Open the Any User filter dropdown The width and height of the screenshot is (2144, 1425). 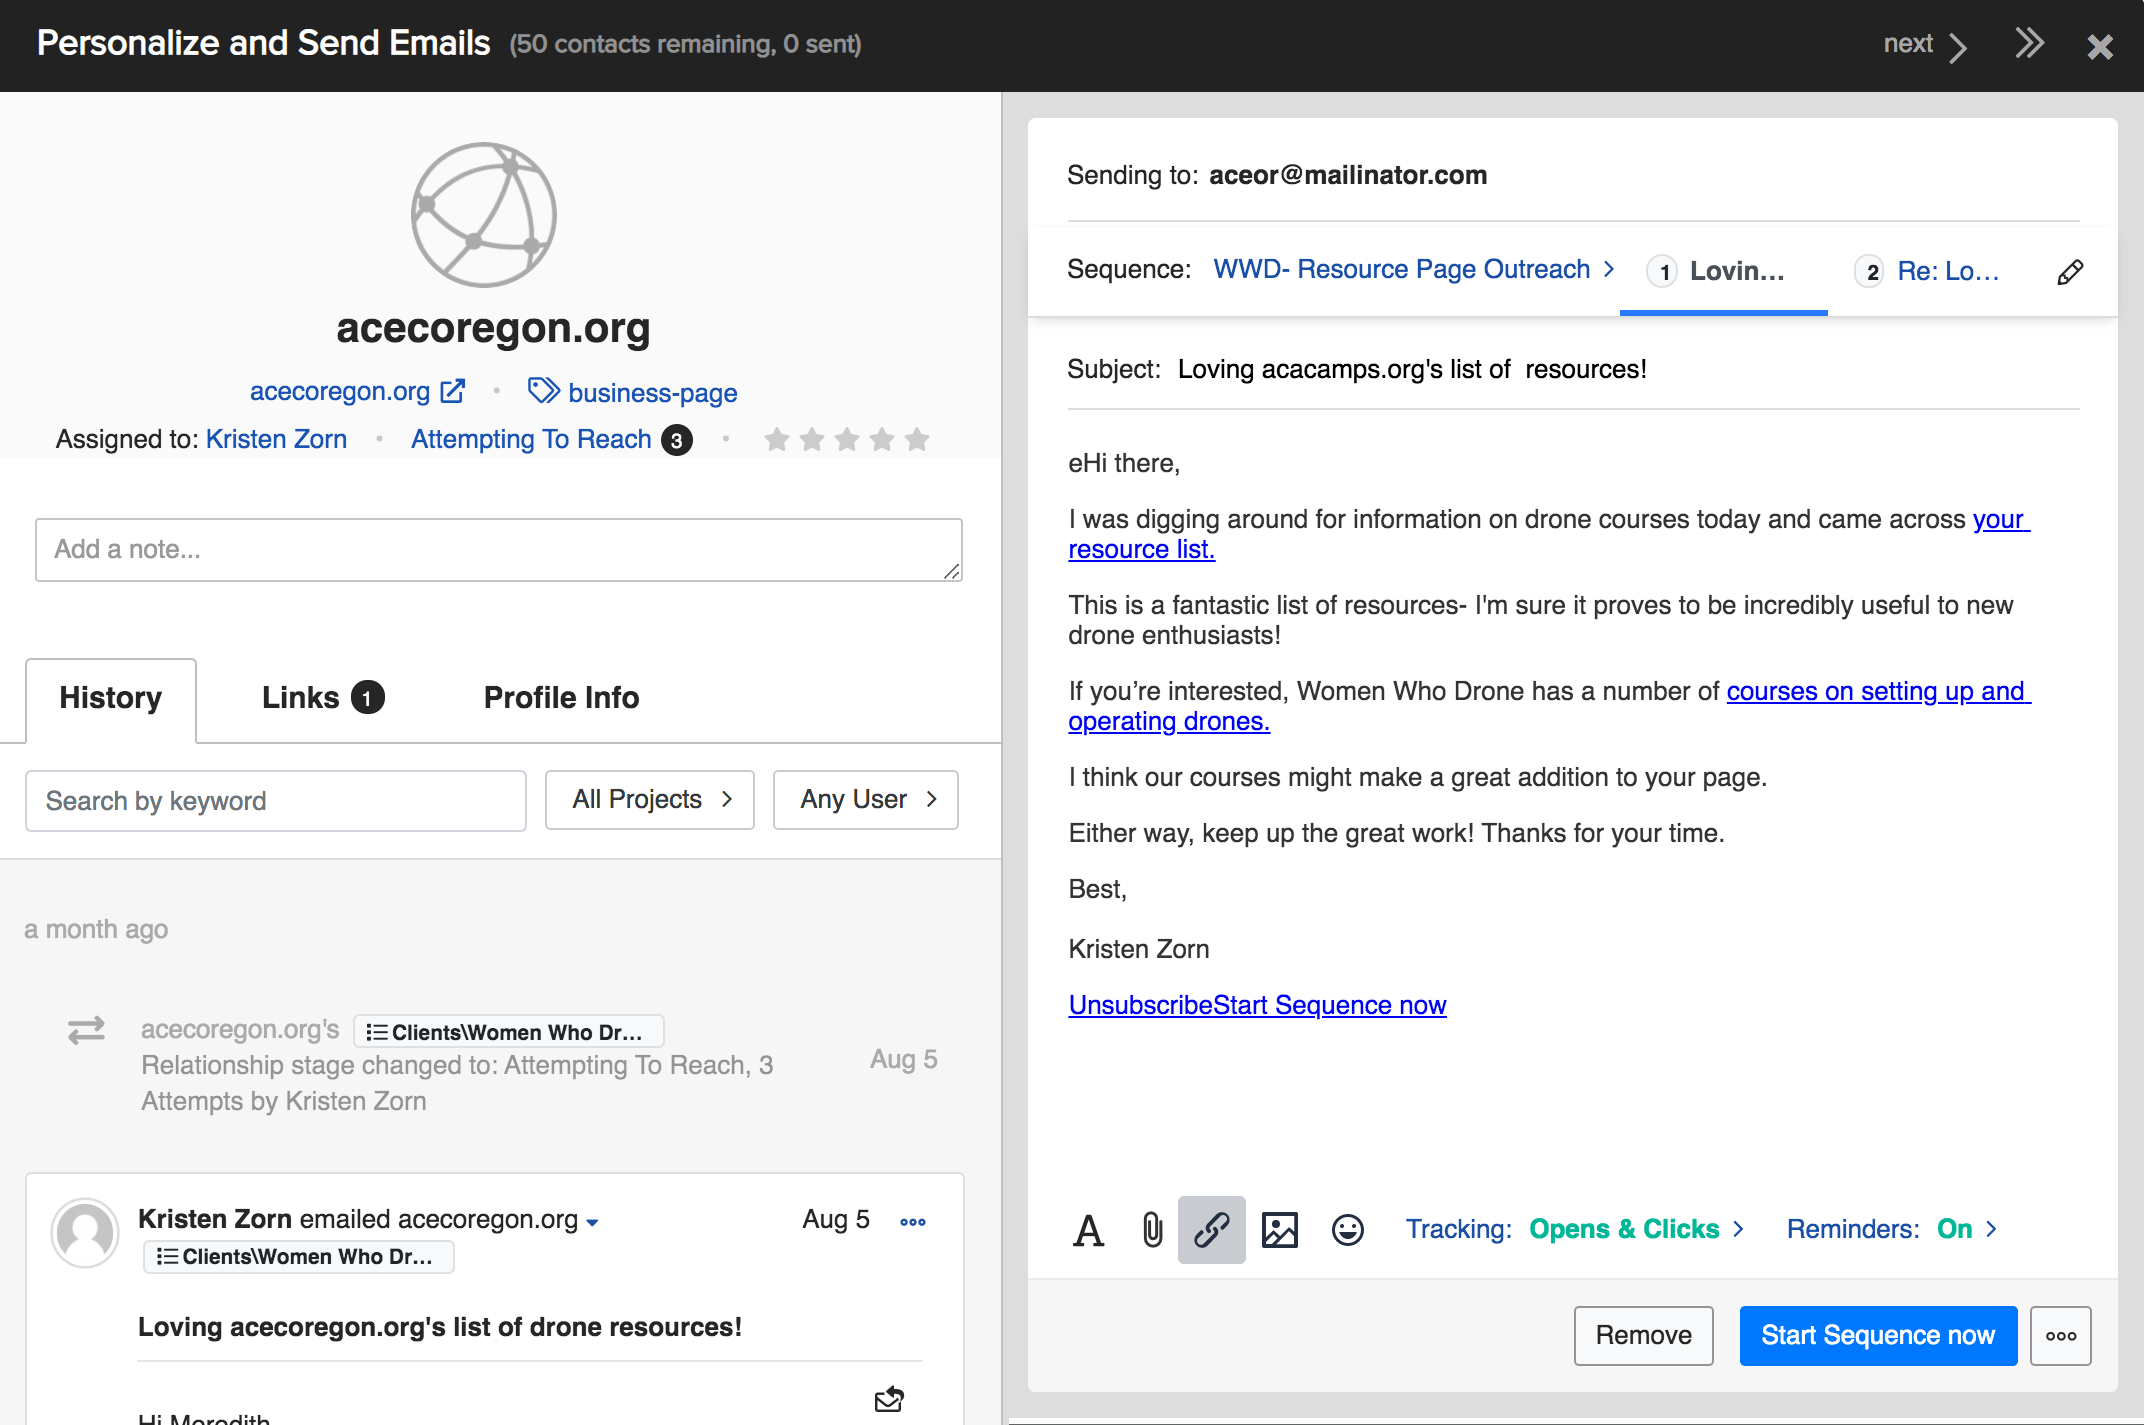[866, 800]
